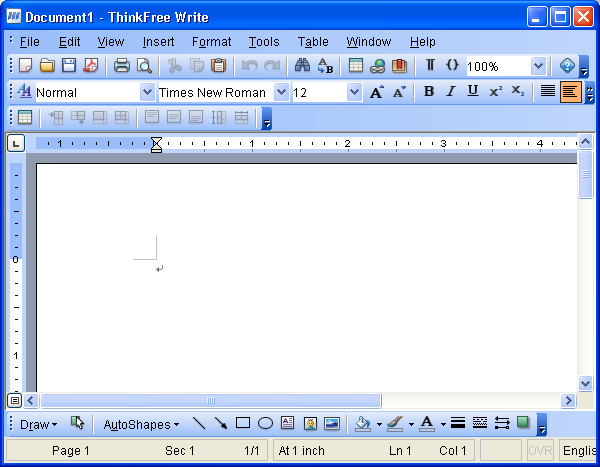Create a new document via toolbar icon
600x467 pixels.
pyautogui.click(x=25, y=65)
